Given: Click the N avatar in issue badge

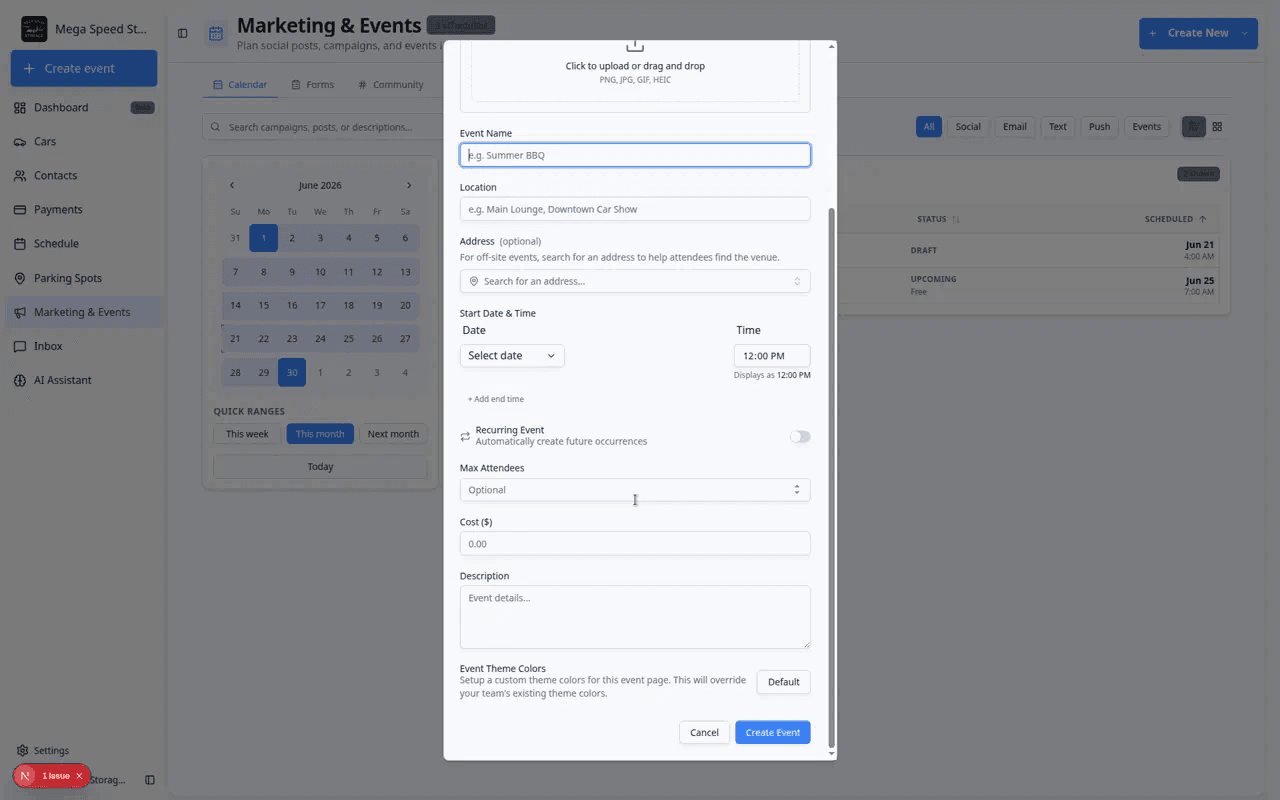Looking at the screenshot, I should tap(26, 776).
